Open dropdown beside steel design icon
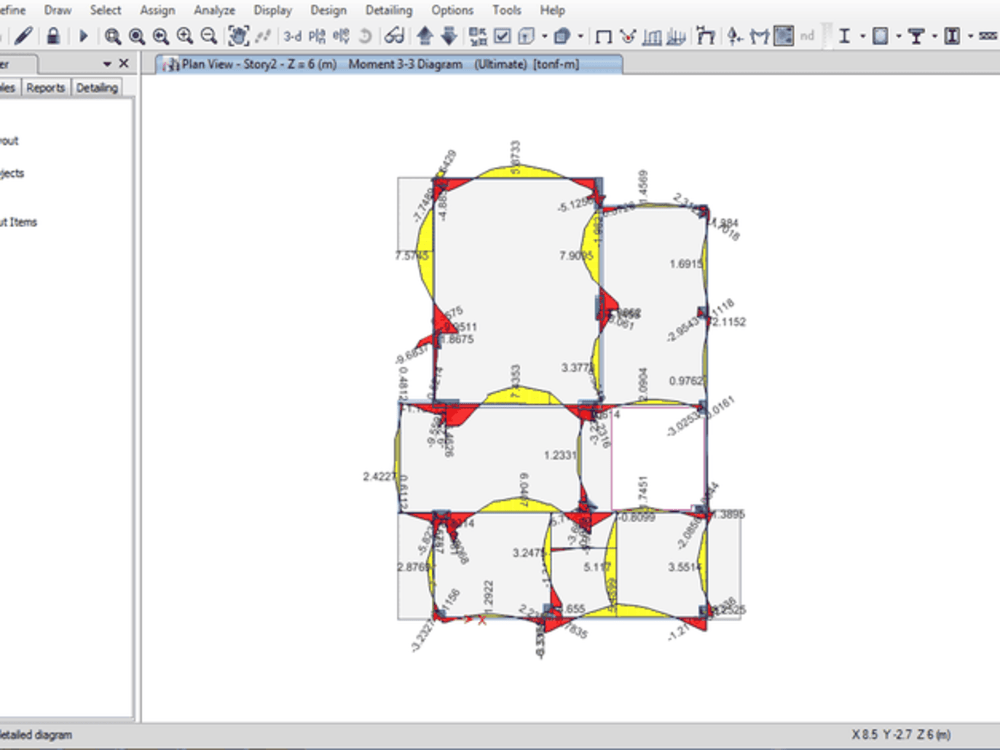 point(862,36)
